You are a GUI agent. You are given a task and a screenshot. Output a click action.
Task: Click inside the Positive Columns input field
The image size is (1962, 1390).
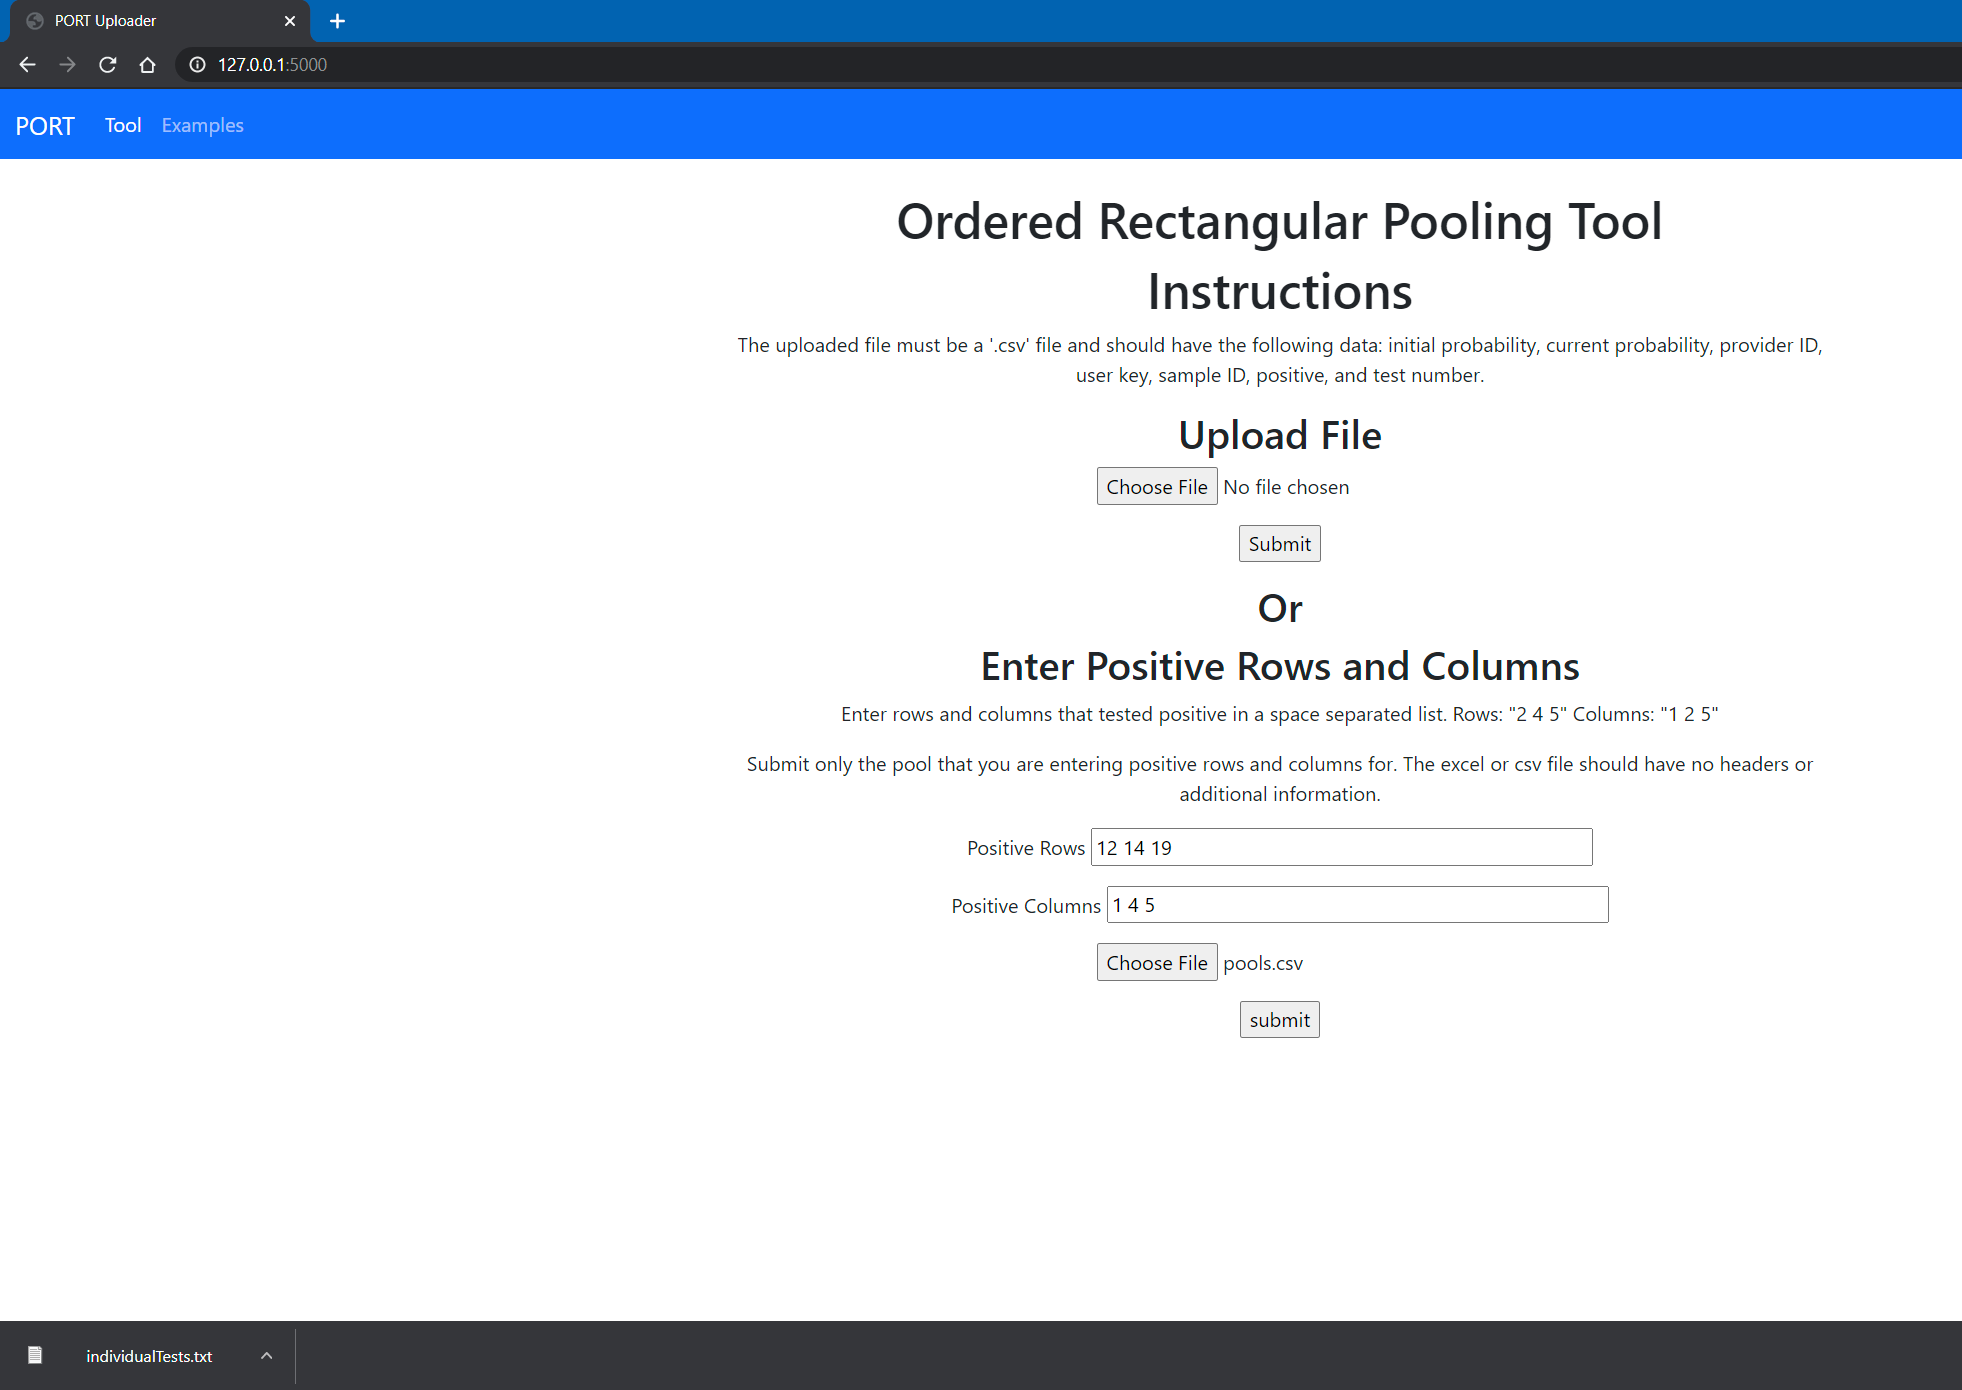pos(1356,904)
